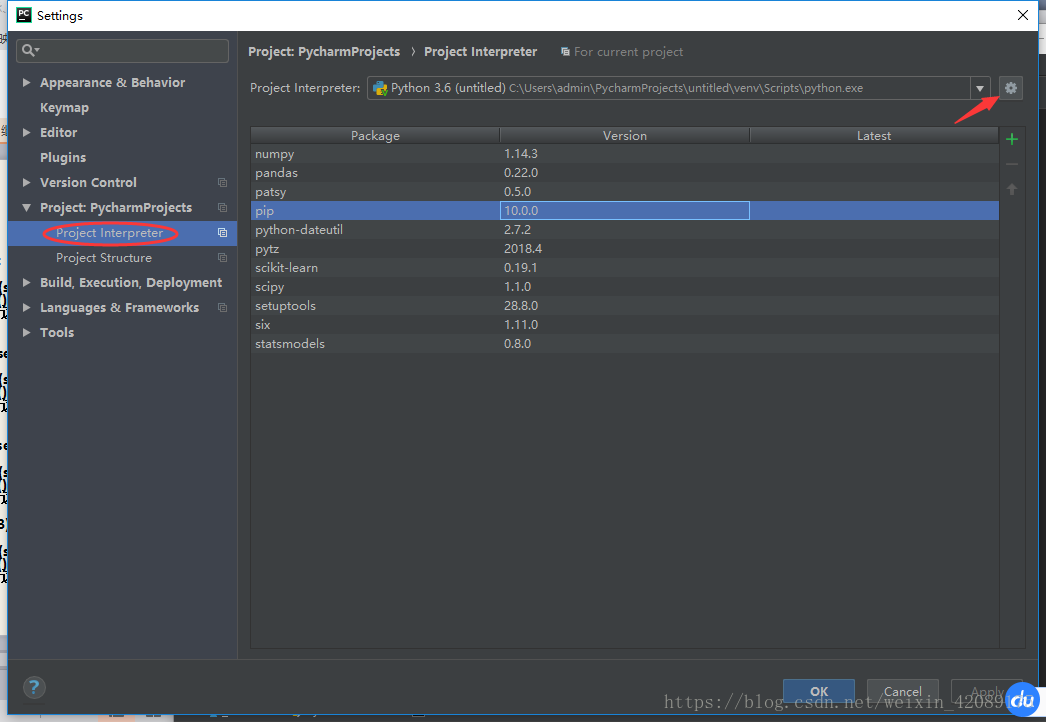This screenshot has height=722, width=1046.
Task: Click the pandas version 0.22.0 cell
Action: point(624,173)
